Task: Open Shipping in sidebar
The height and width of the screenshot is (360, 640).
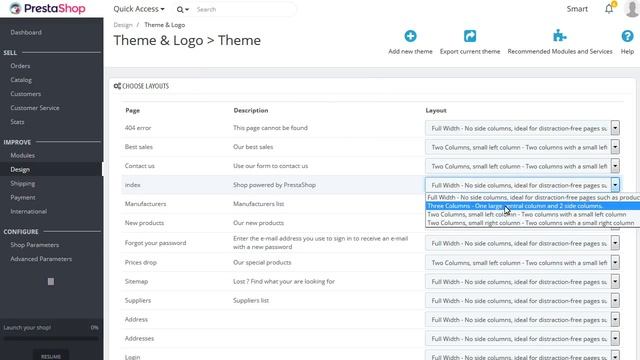Action: pyautogui.click(x=22, y=184)
